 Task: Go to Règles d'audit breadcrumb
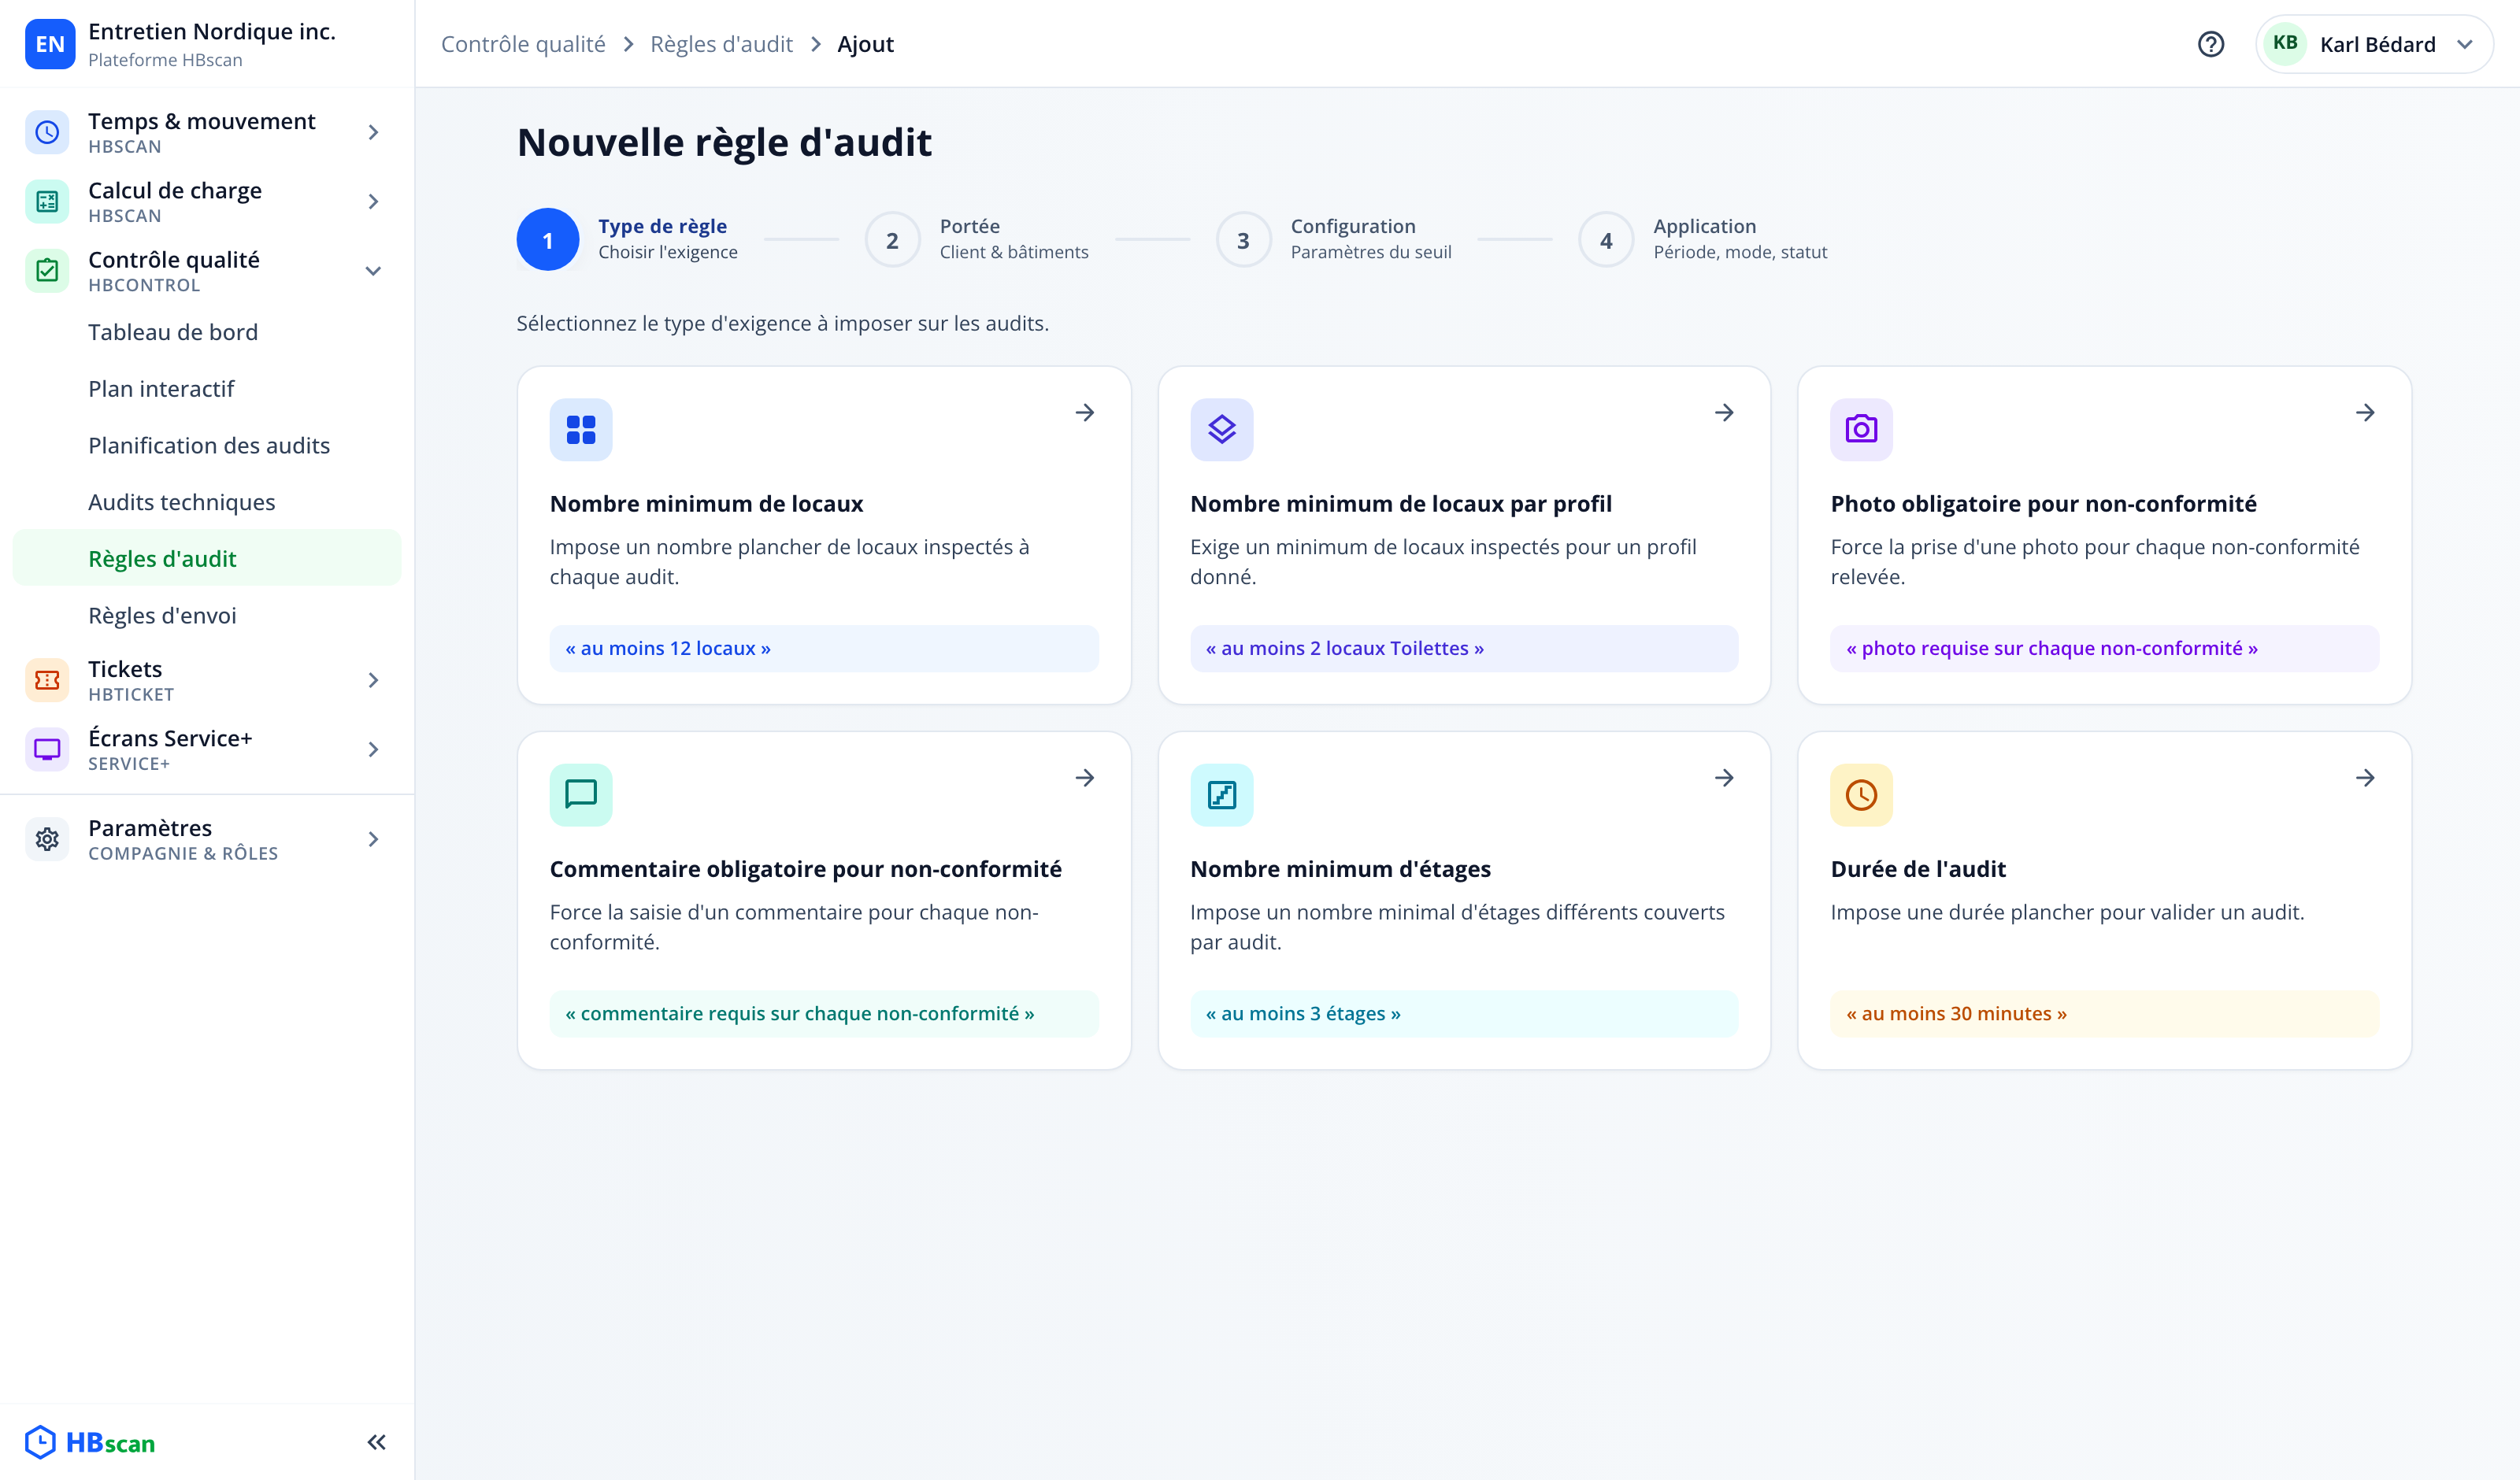click(x=721, y=44)
